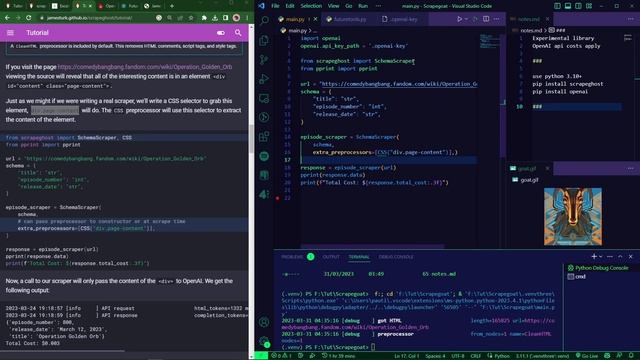Screen dimensions: 640x360
Task: Open the Go menu in VS Code
Action: 349,6
